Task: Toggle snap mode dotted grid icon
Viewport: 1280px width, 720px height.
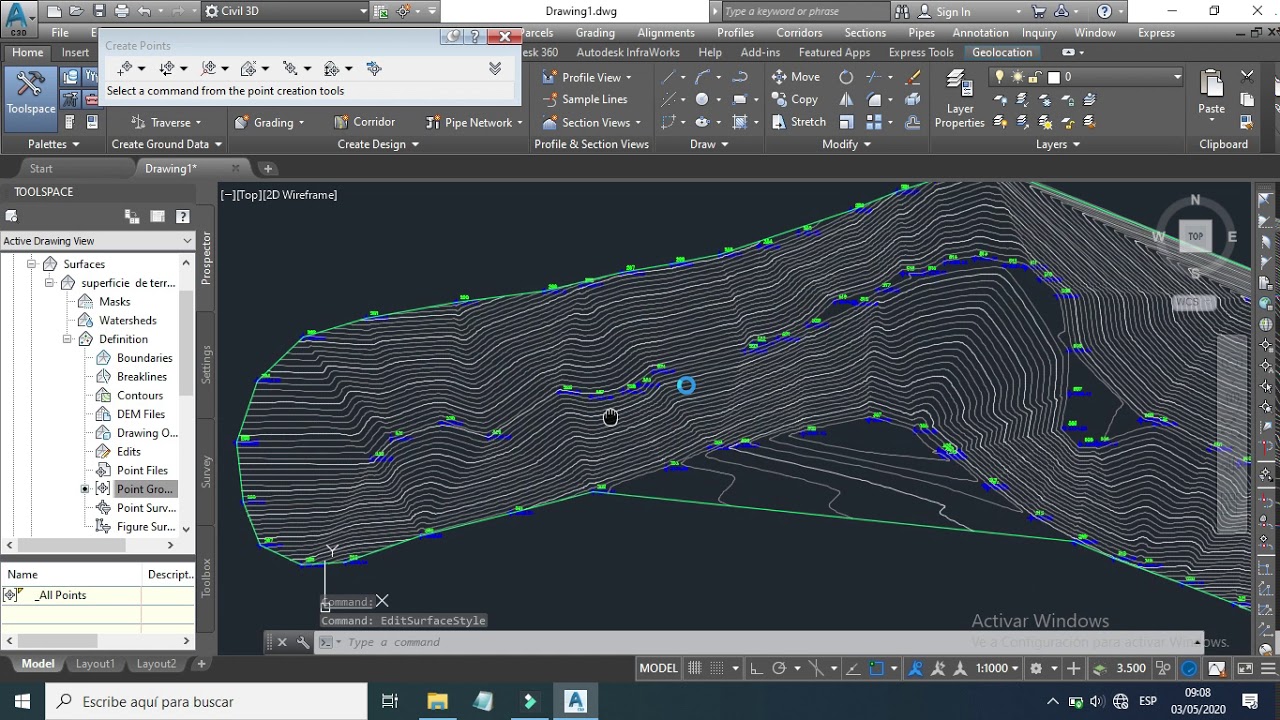Action: click(718, 668)
